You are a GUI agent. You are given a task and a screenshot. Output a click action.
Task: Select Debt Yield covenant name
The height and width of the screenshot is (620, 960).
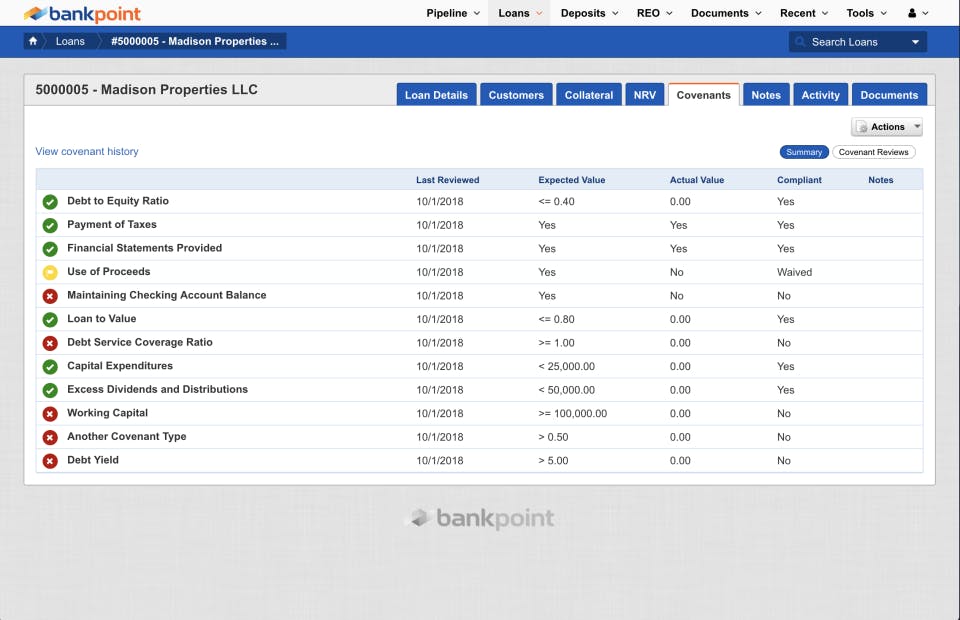(x=93, y=460)
